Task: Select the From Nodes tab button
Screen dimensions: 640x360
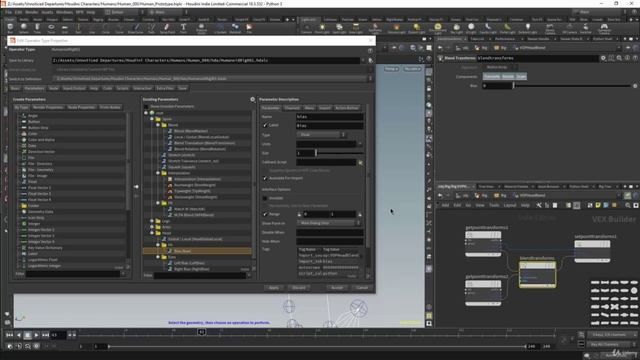Action: pos(110,107)
